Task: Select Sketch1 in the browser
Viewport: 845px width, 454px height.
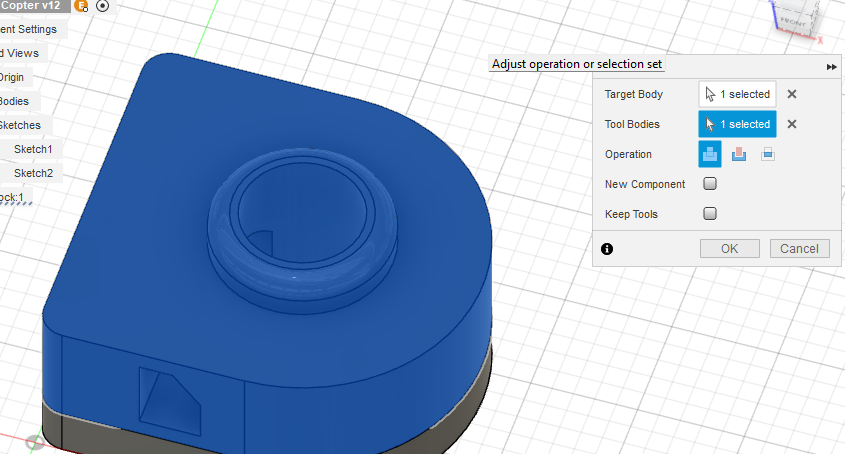Action: tap(33, 149)
